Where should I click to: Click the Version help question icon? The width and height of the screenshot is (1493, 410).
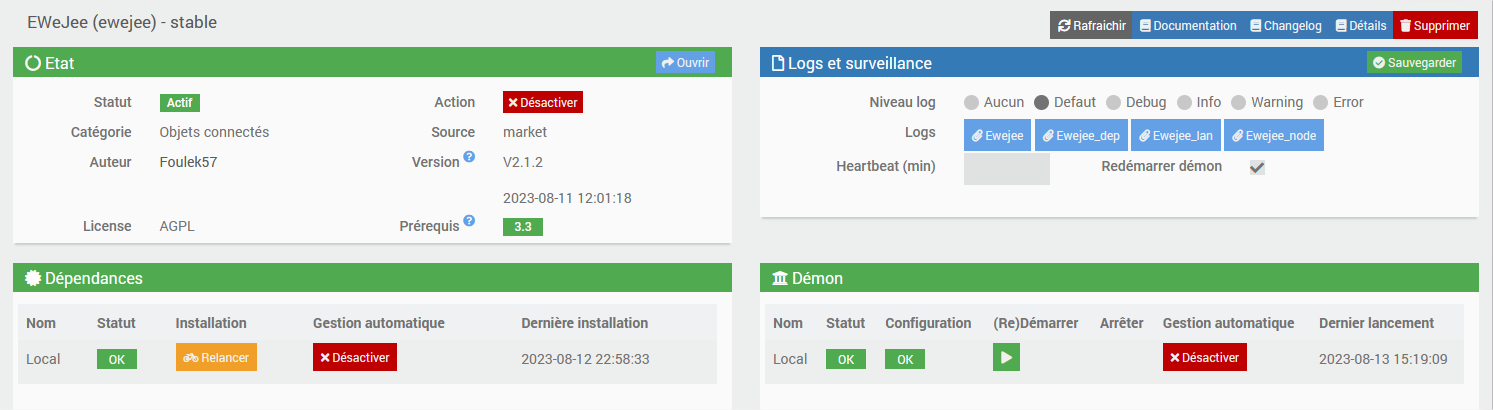pos(469,158)
